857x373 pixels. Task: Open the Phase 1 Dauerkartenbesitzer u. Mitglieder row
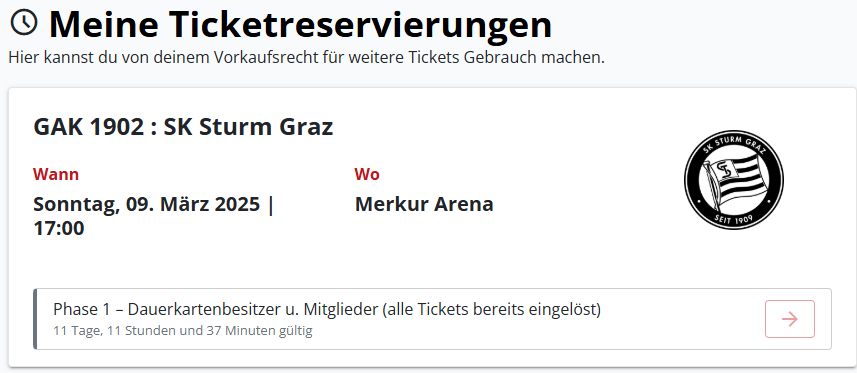[x=432, y=319]
